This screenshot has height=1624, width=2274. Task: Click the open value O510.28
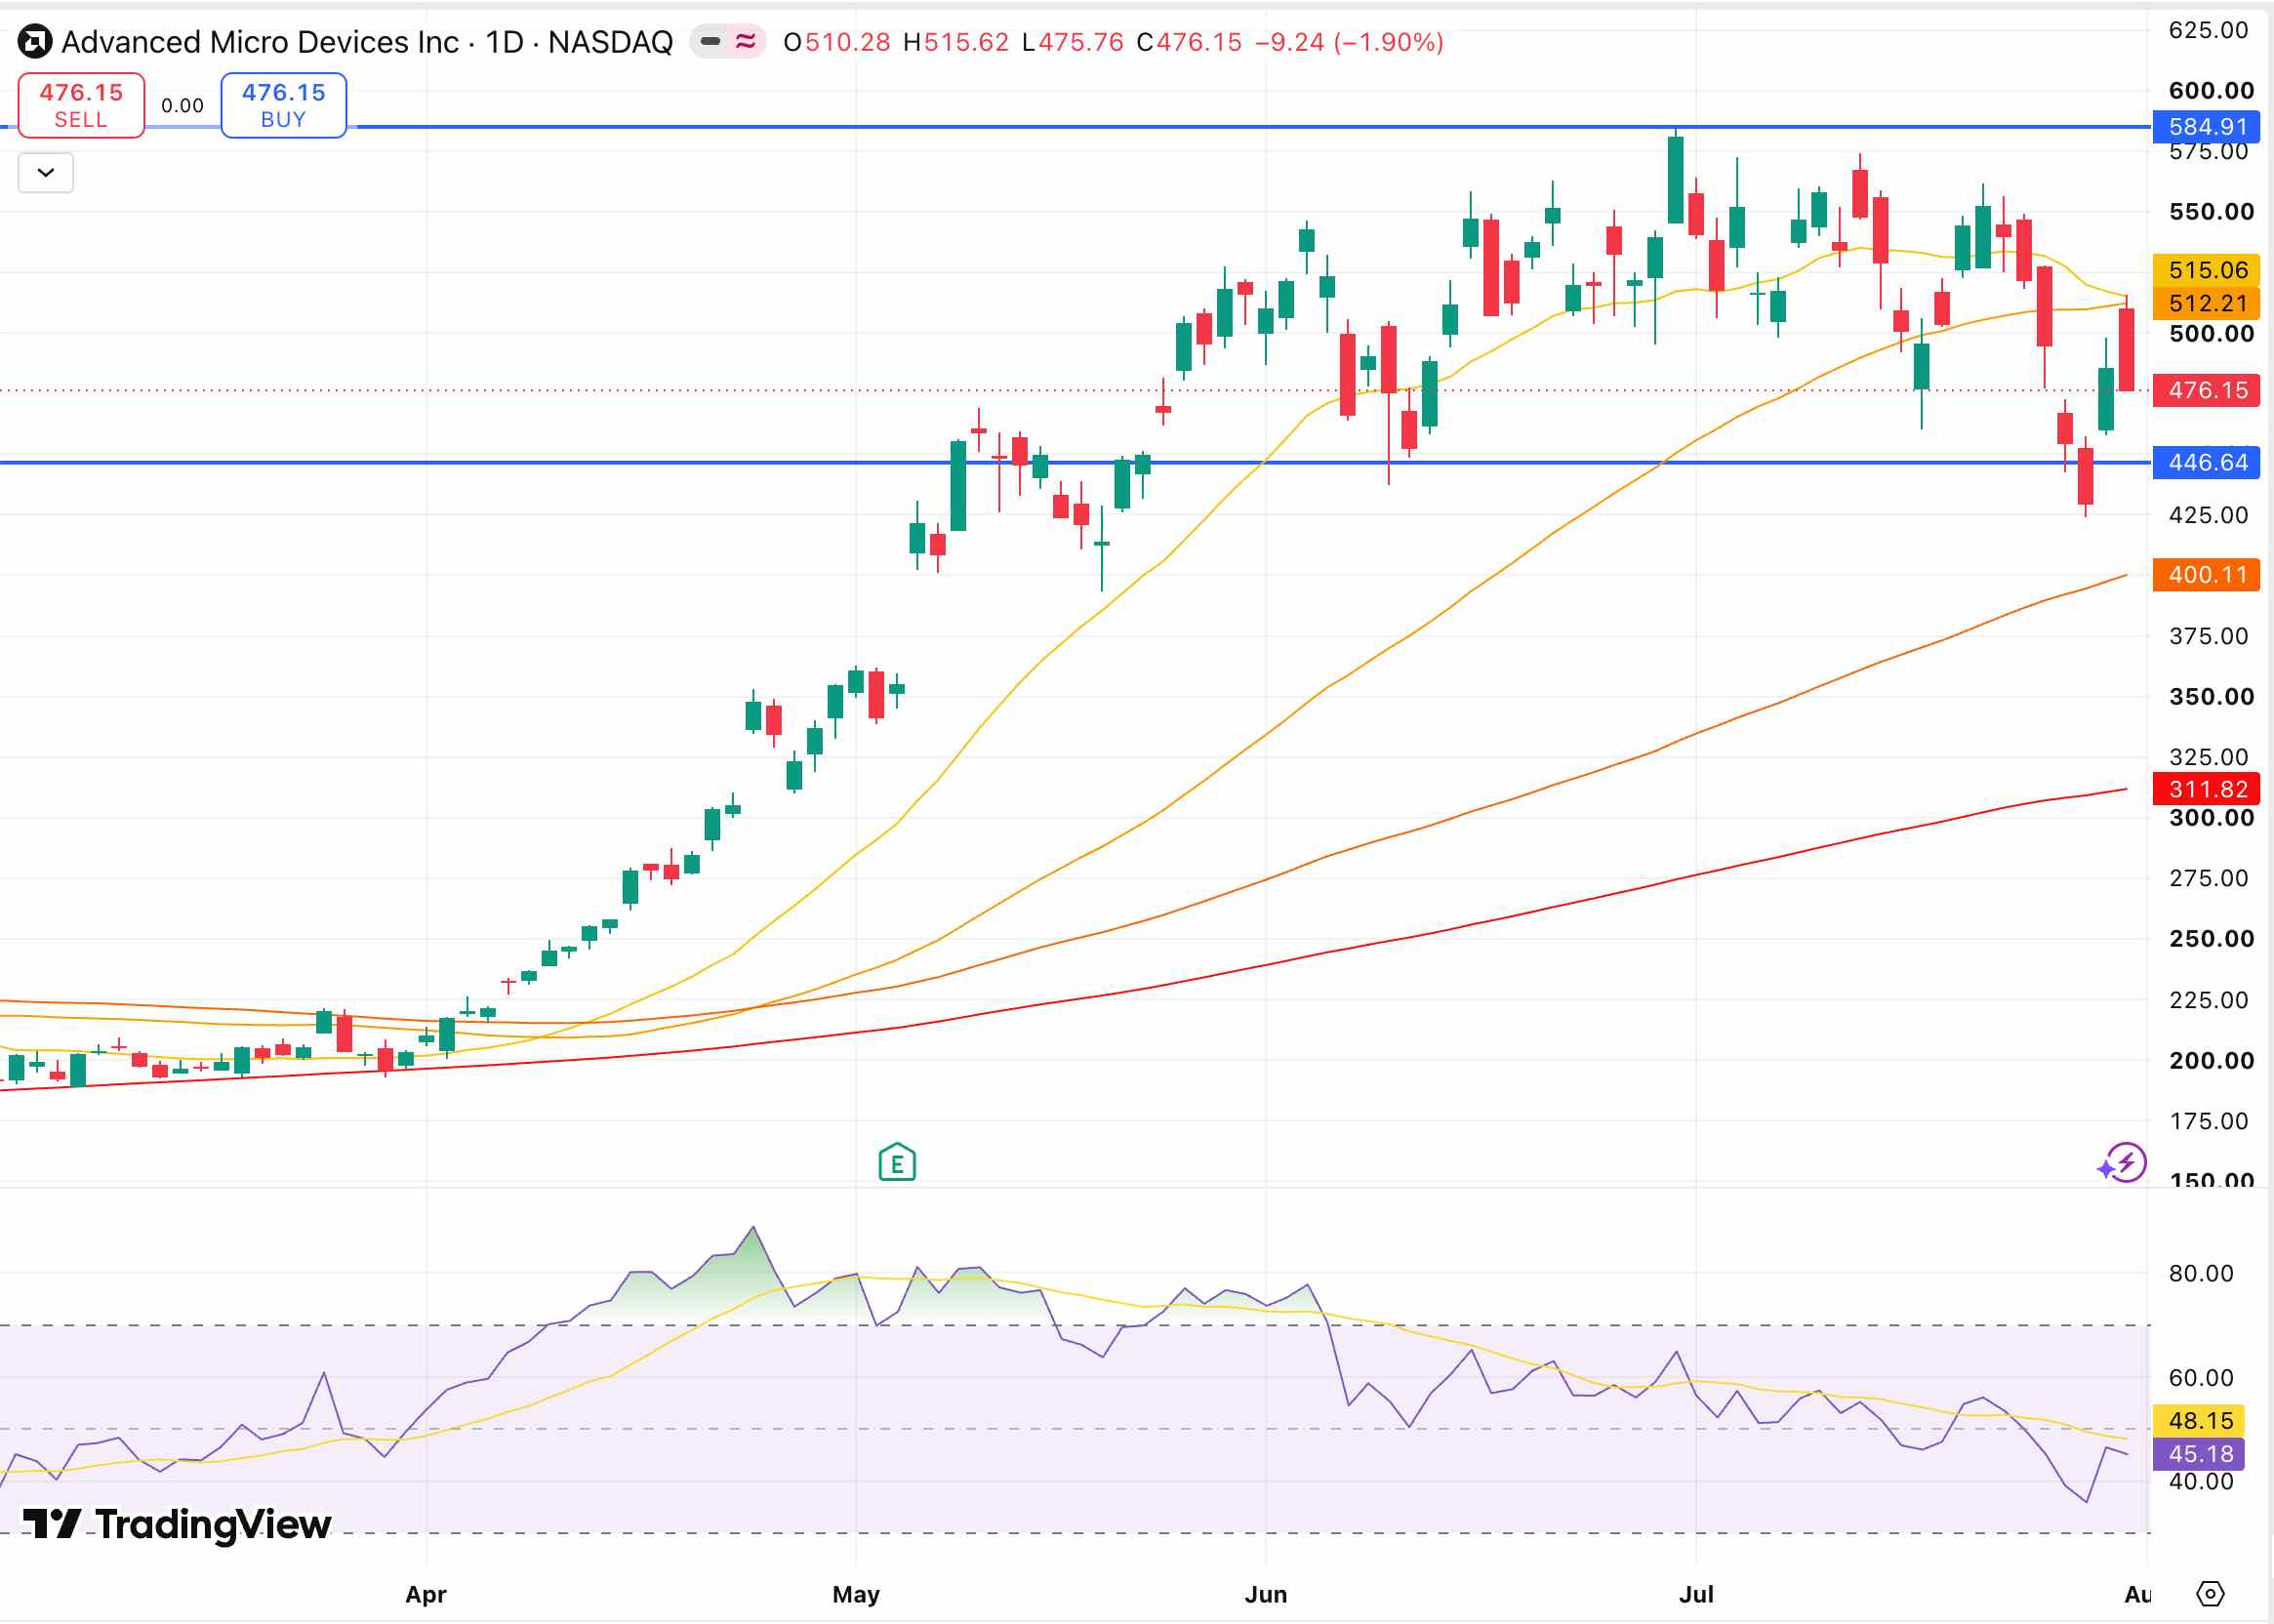[837, 42]
